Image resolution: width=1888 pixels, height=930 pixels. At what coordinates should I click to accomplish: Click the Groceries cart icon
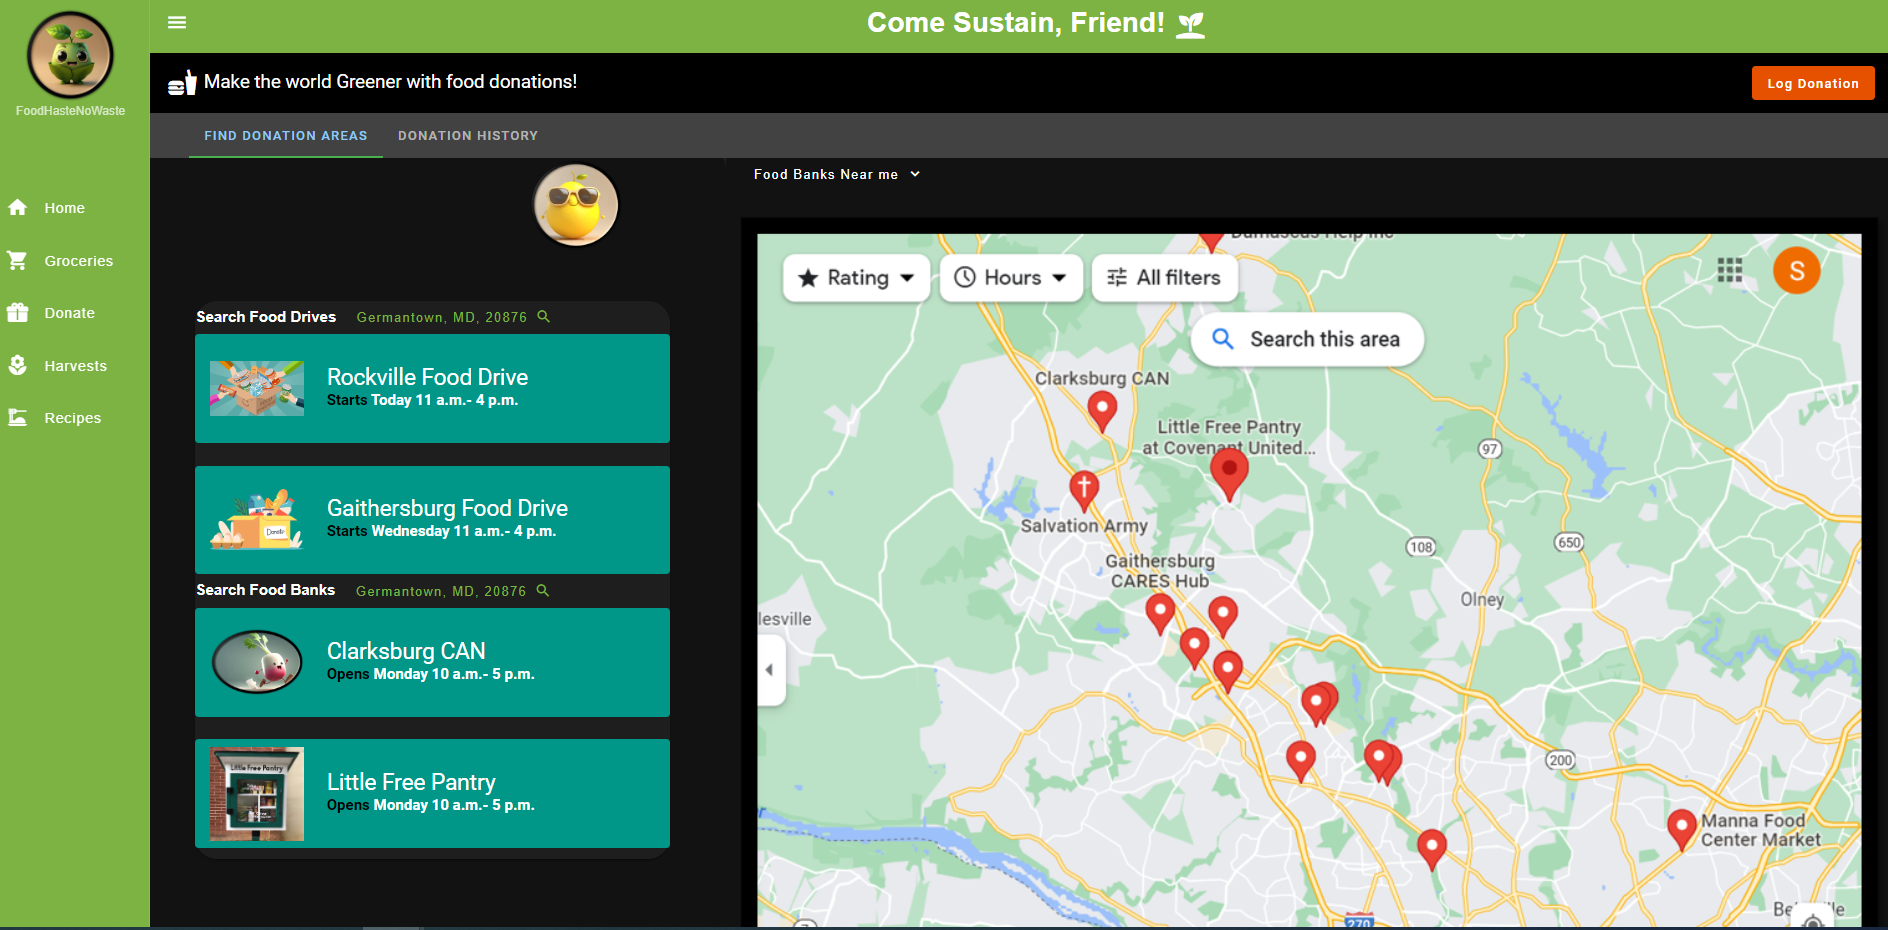tap(18, 260)
